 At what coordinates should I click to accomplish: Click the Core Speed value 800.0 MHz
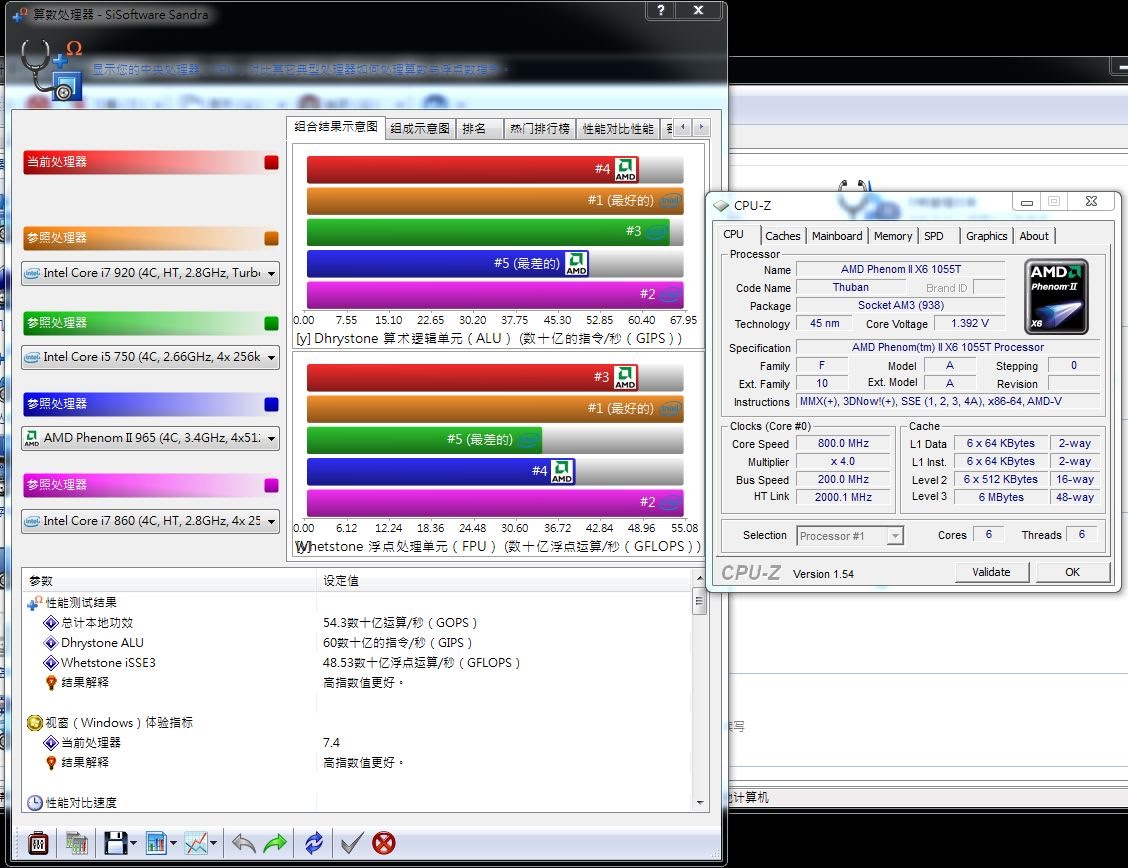click(843, 444)
